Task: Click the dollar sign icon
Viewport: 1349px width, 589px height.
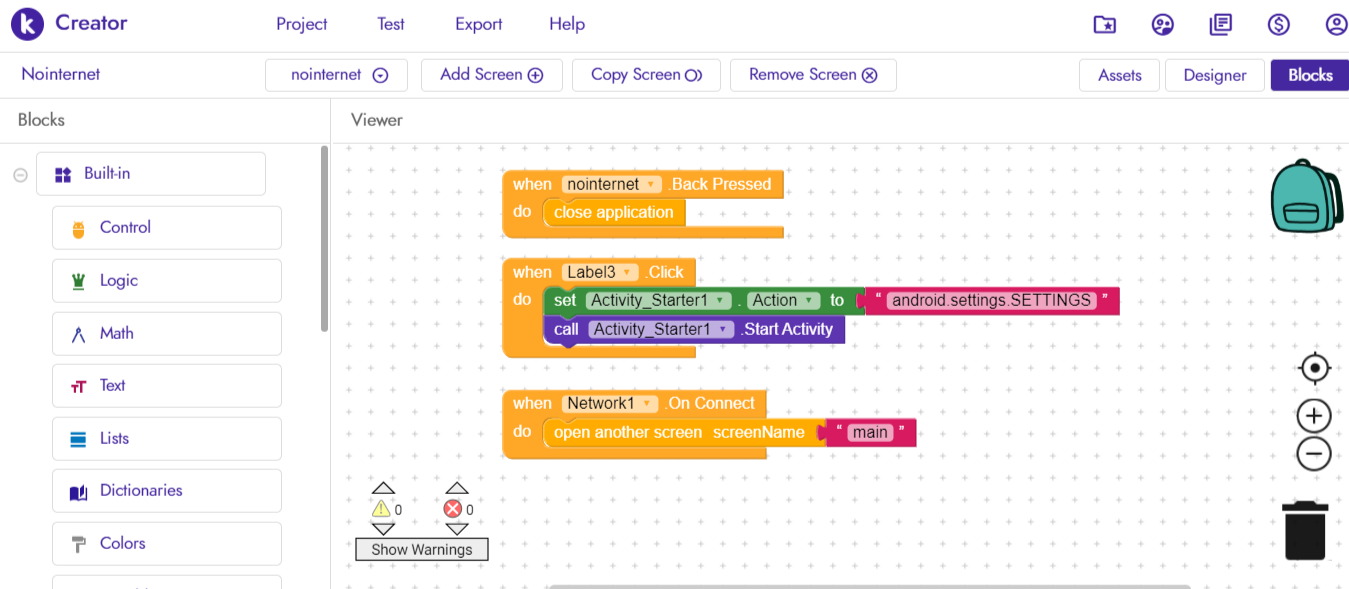Action: pos(1278,25)
